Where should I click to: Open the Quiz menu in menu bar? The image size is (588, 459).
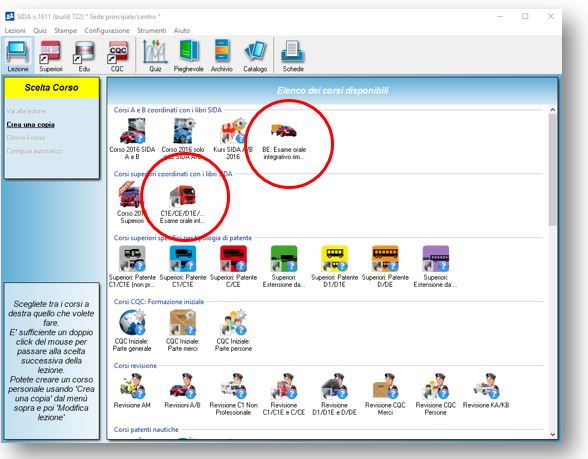[x=40, y=30]
